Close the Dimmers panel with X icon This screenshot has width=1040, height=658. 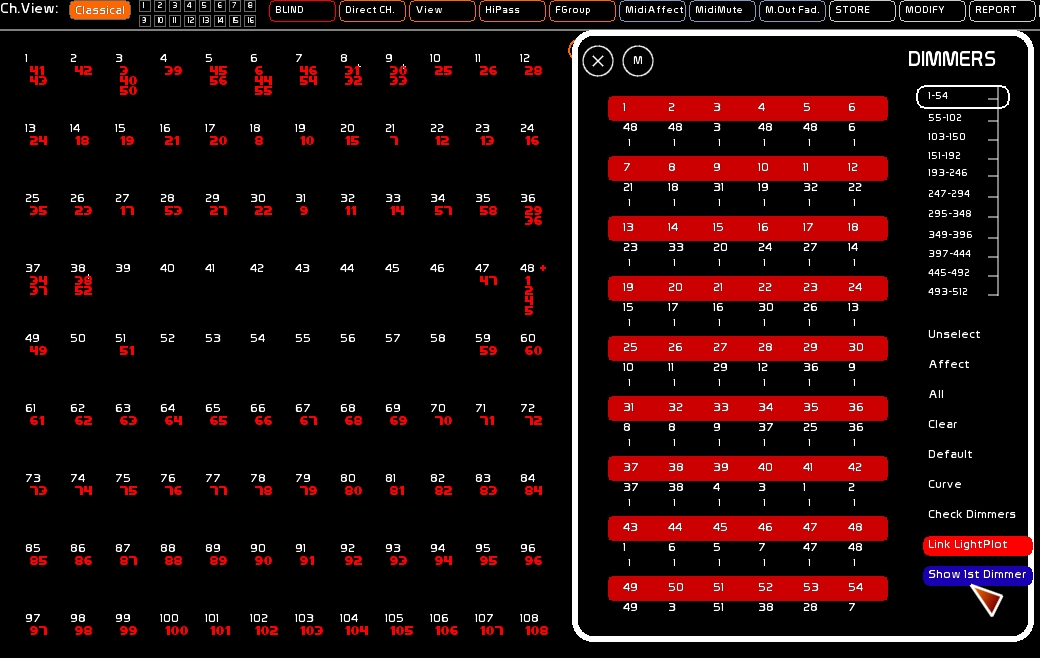[x=598, y=61]
